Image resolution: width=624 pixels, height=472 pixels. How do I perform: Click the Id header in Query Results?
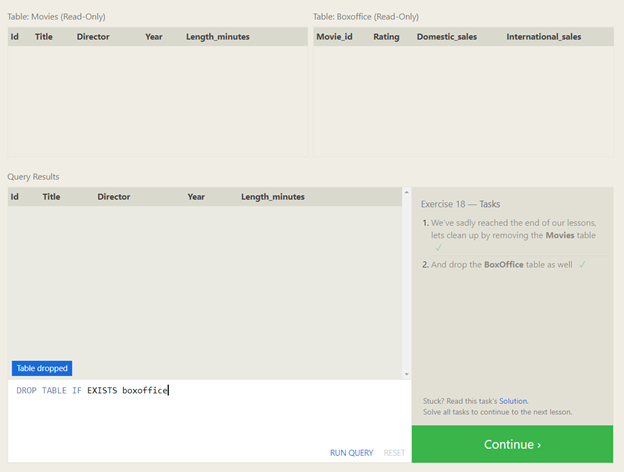(x=15, y=197)
